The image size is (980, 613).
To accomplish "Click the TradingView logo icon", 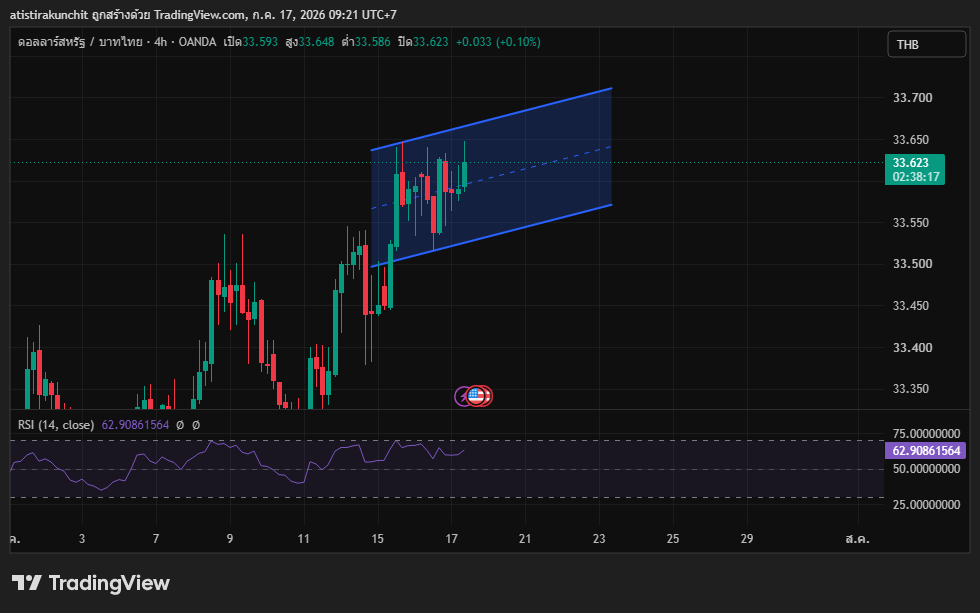I will (26, 583).
